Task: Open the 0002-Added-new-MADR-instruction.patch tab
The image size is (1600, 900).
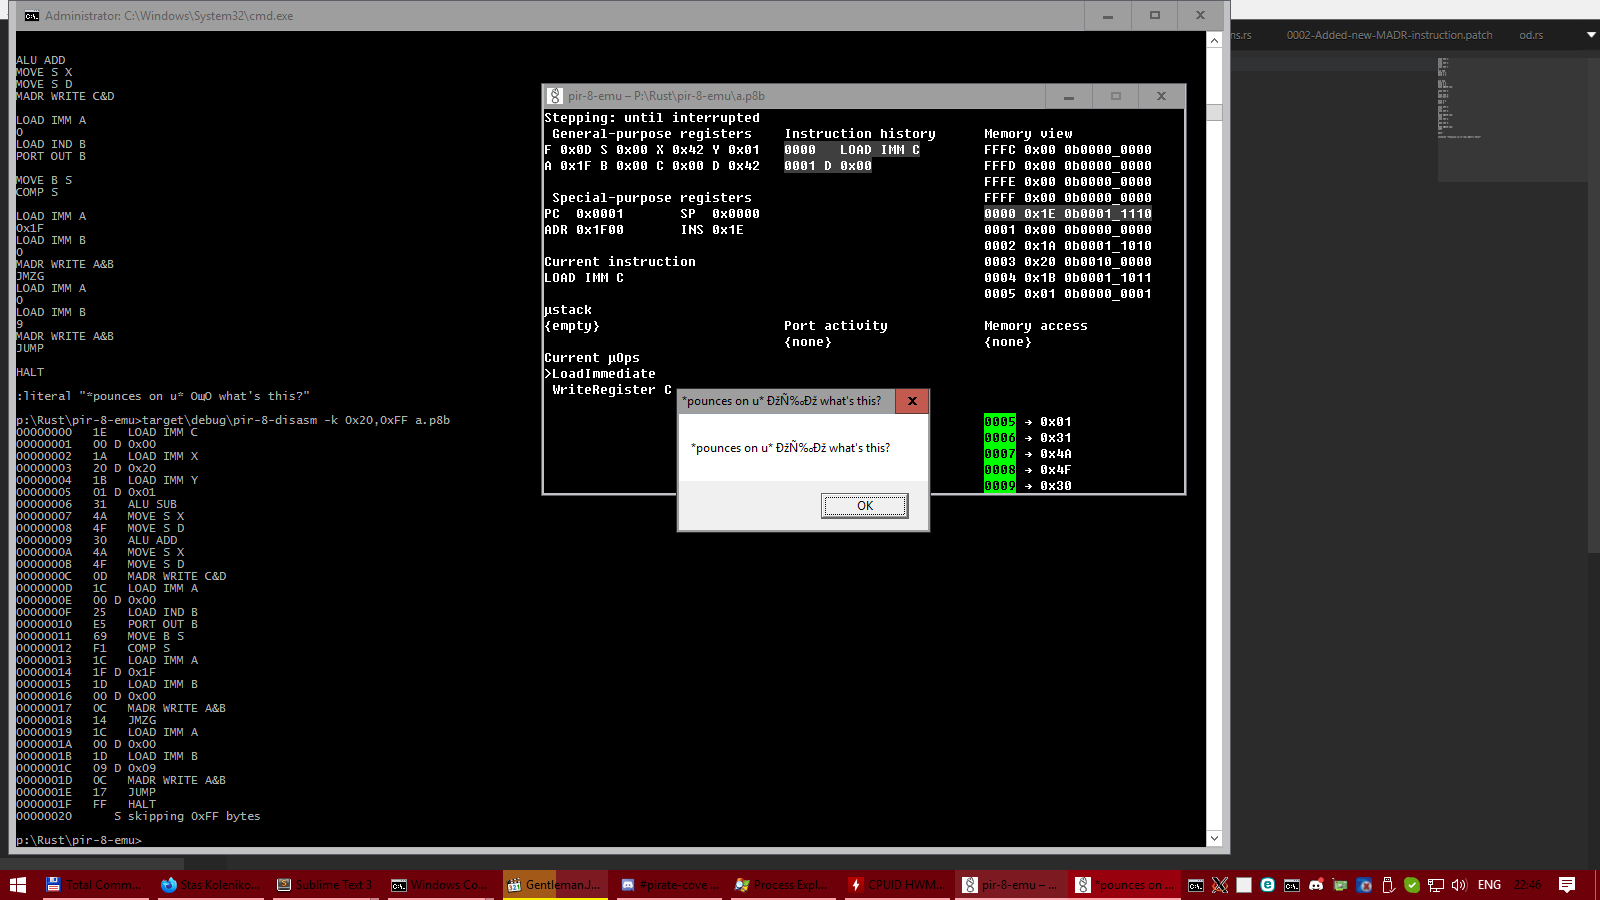Action: tap(1388, 35)
